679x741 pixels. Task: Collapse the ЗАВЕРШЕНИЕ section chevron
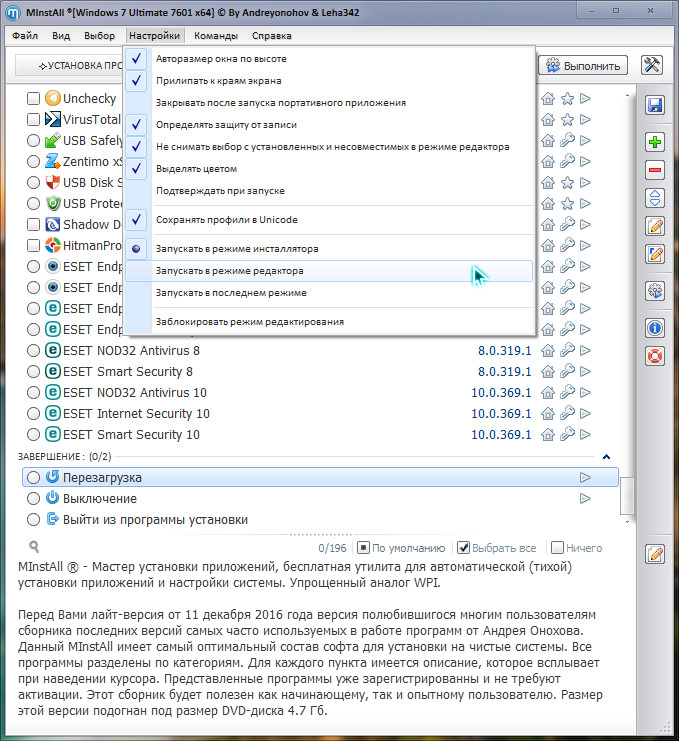606,457
